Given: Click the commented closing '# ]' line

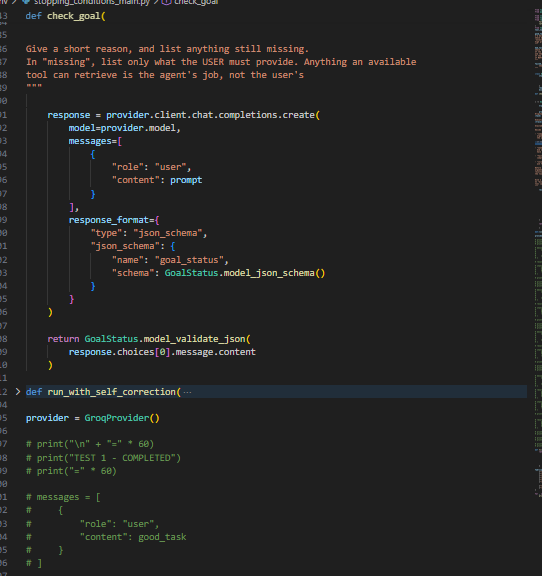Looking at the screenshot, I should (x=34, y=563).
